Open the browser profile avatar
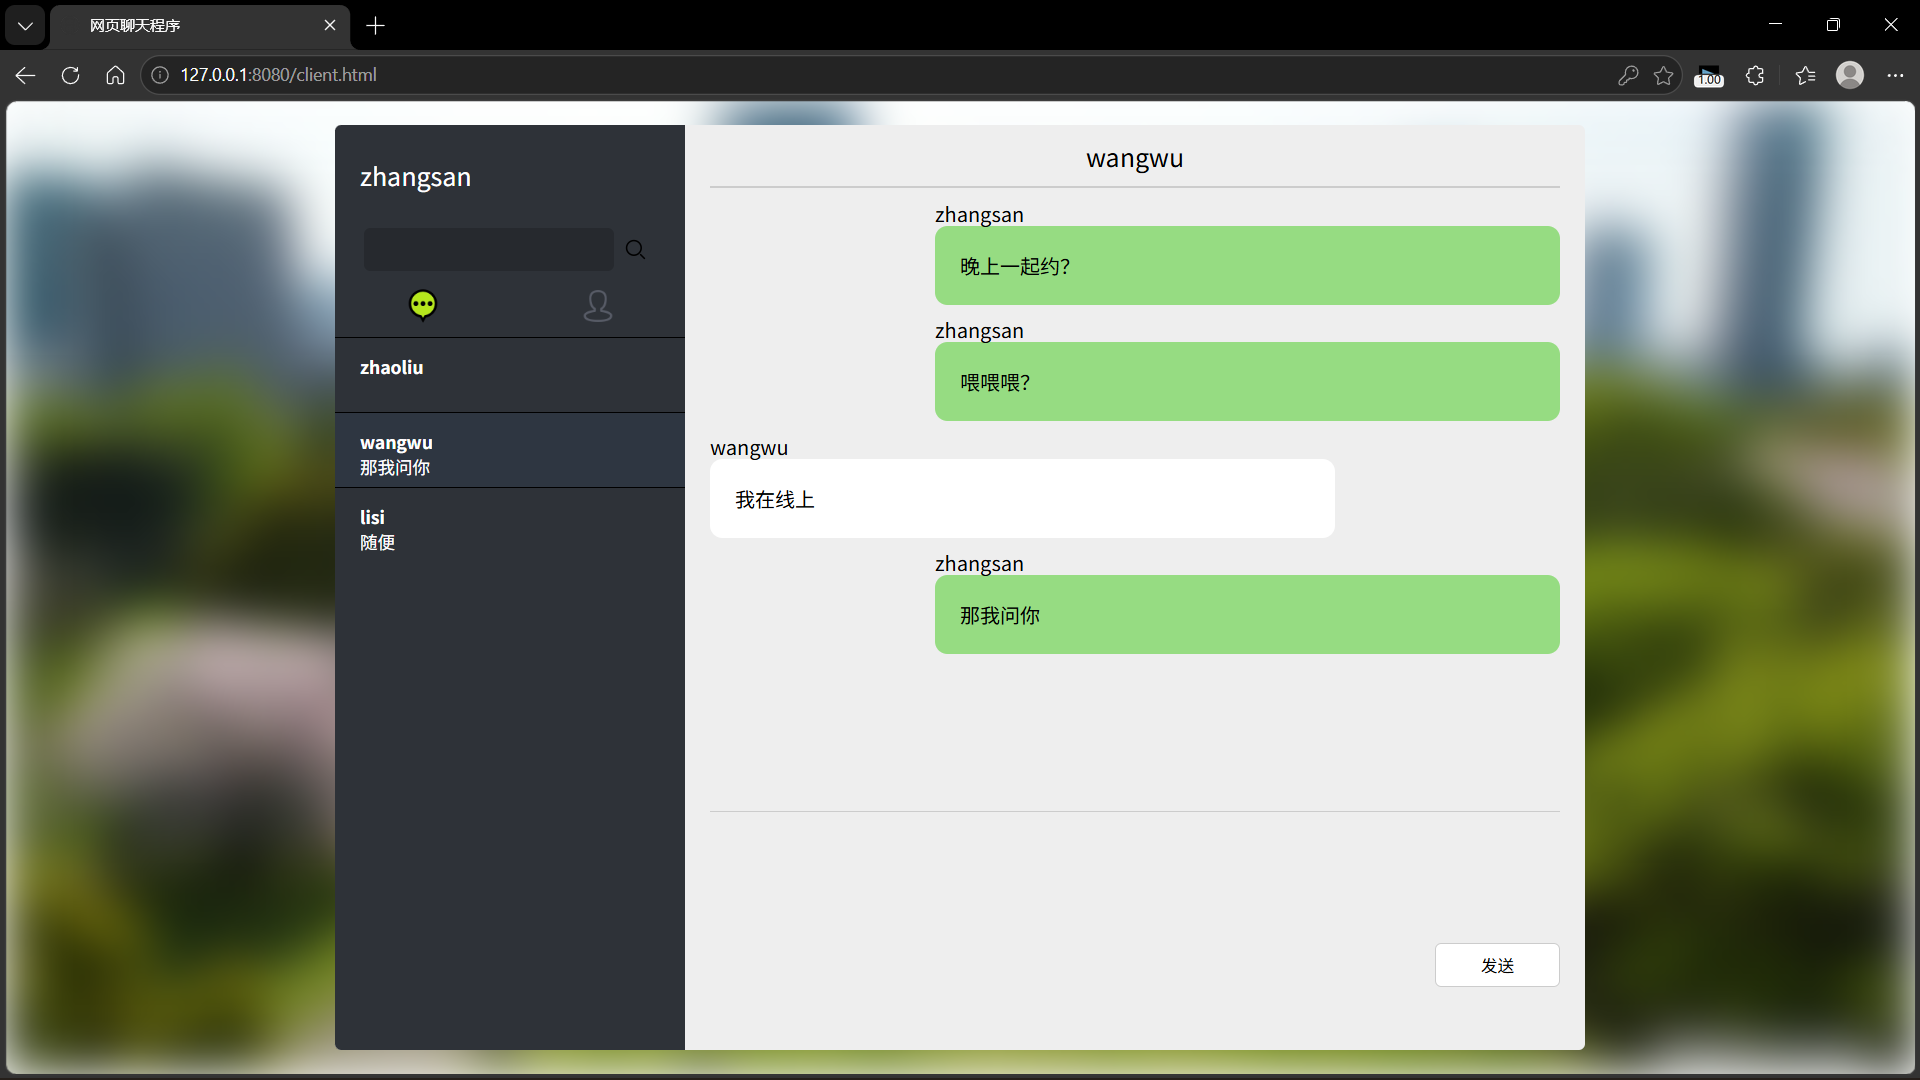 1849,75
